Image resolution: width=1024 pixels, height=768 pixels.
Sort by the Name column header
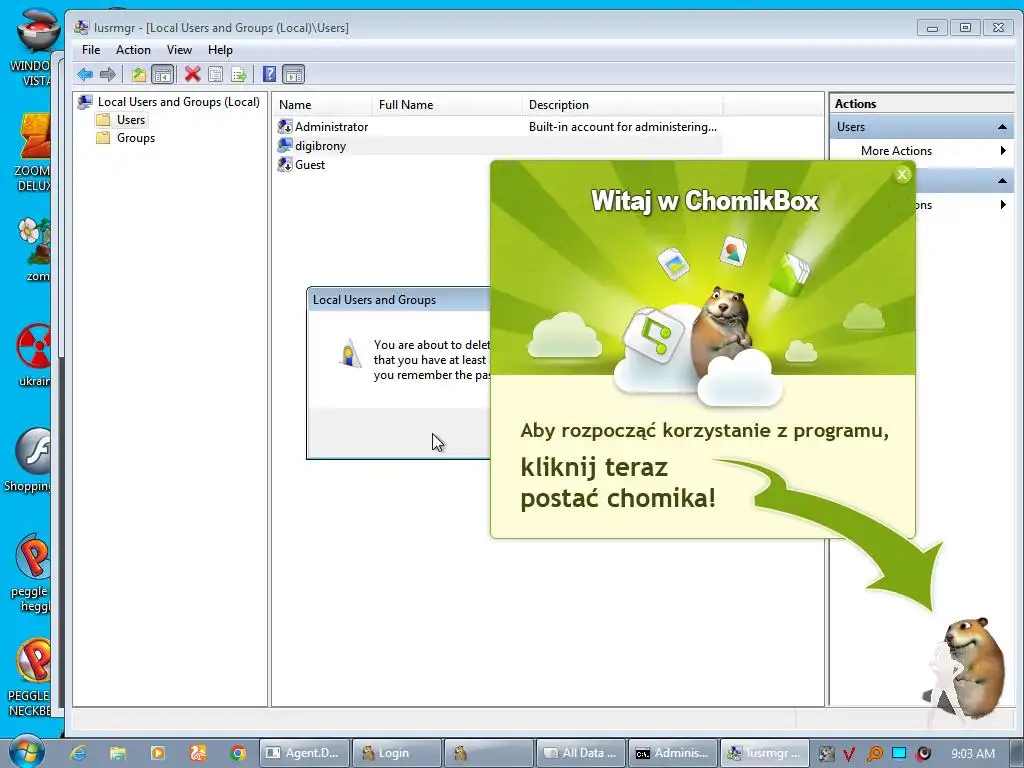(x=323, y=104)
